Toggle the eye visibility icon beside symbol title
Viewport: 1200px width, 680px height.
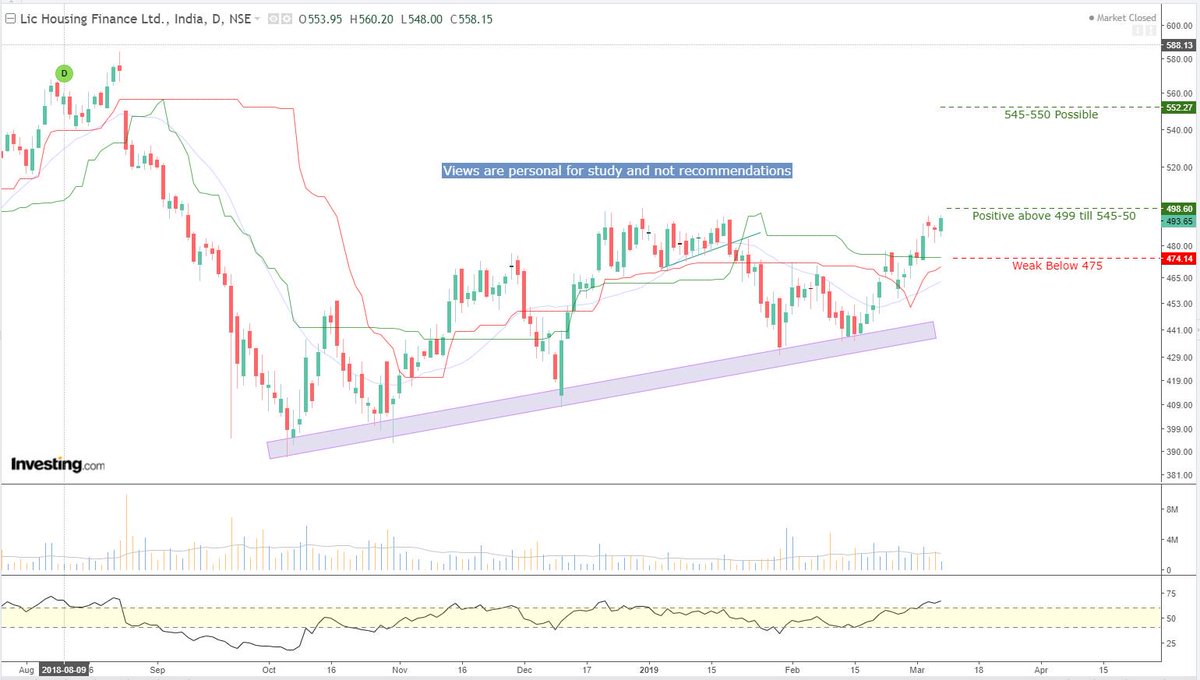tap(274, 19)
